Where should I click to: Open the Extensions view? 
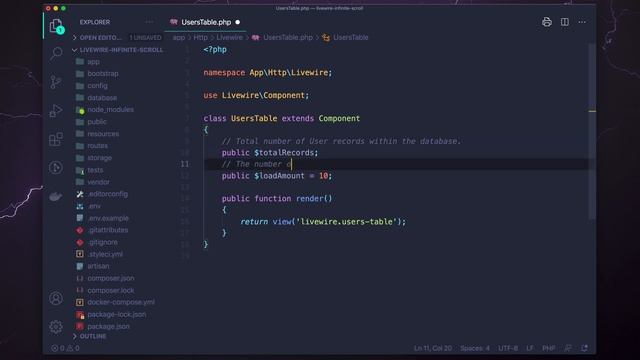[x=56, y=139]
